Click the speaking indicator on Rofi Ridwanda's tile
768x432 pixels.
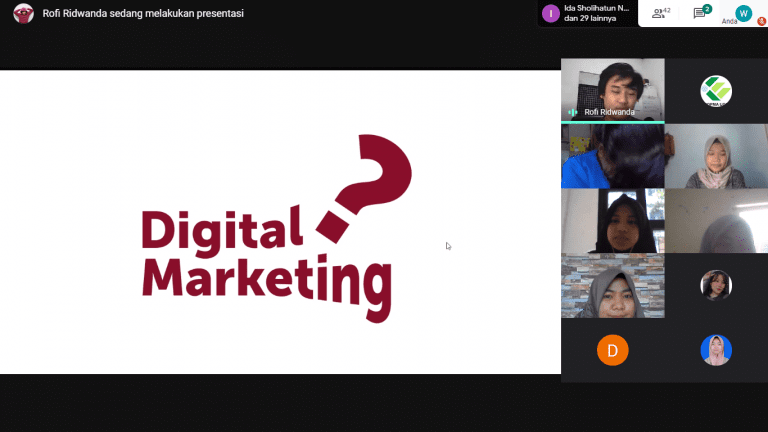[x=572, y=112]
